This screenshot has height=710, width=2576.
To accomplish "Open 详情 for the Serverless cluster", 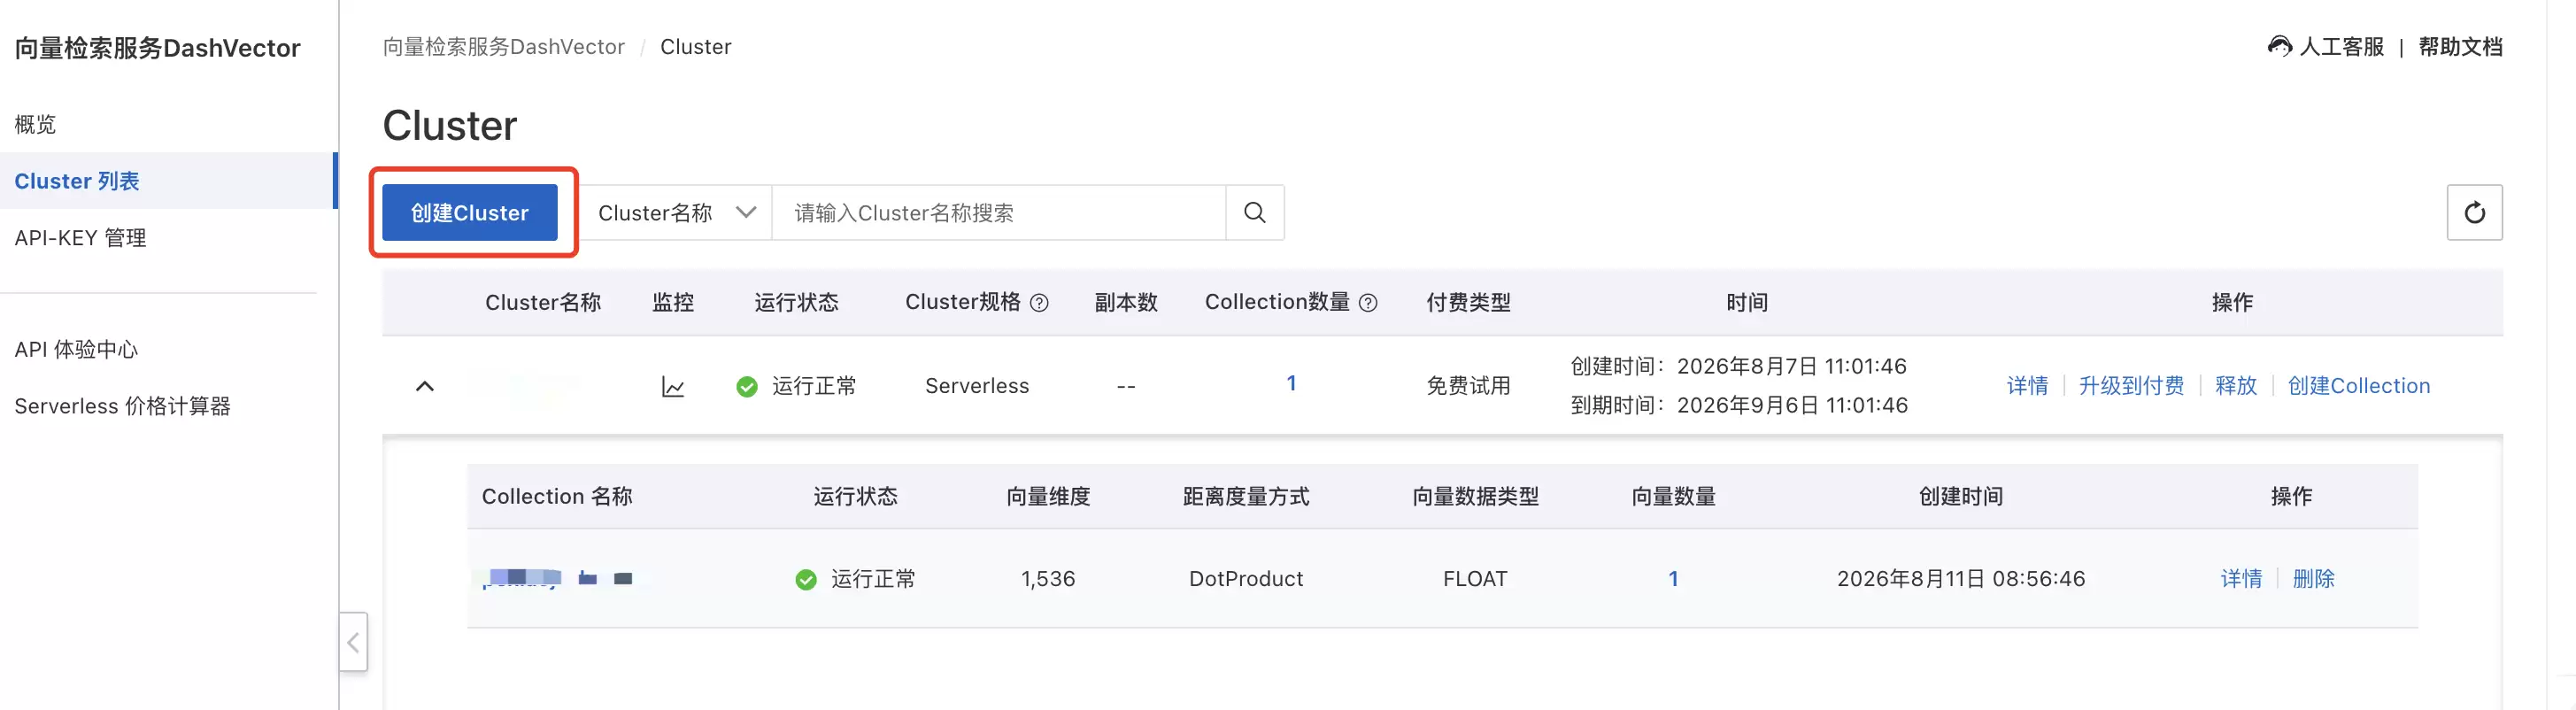I will pos(2027,386).
